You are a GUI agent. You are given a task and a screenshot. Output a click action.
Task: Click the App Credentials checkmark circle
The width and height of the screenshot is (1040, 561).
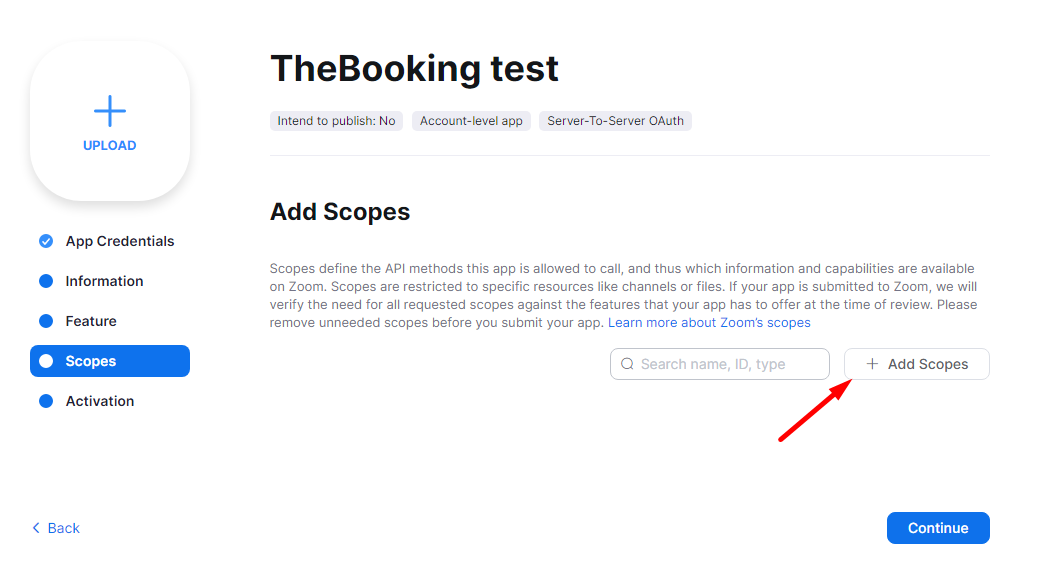[46, 241]
